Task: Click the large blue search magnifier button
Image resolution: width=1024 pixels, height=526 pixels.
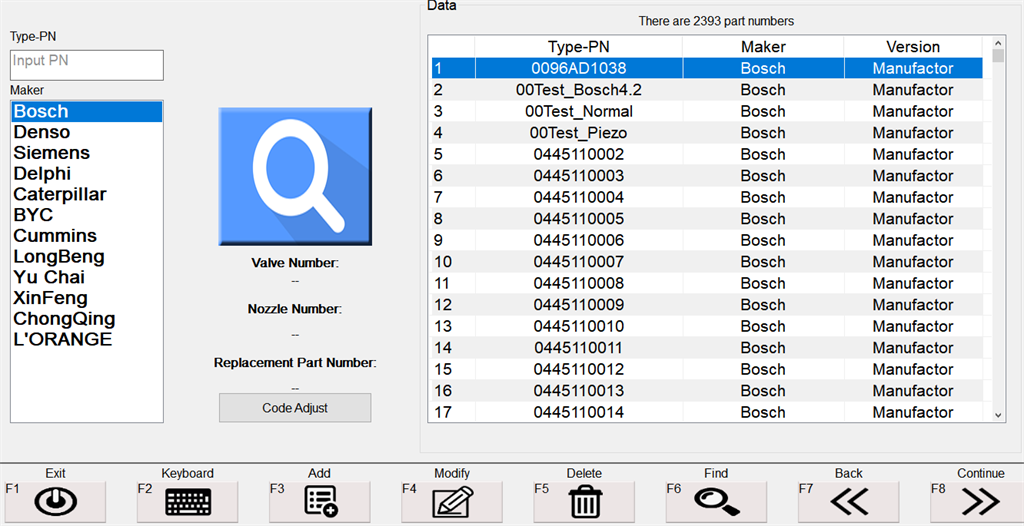Action: tap(295, 177)
